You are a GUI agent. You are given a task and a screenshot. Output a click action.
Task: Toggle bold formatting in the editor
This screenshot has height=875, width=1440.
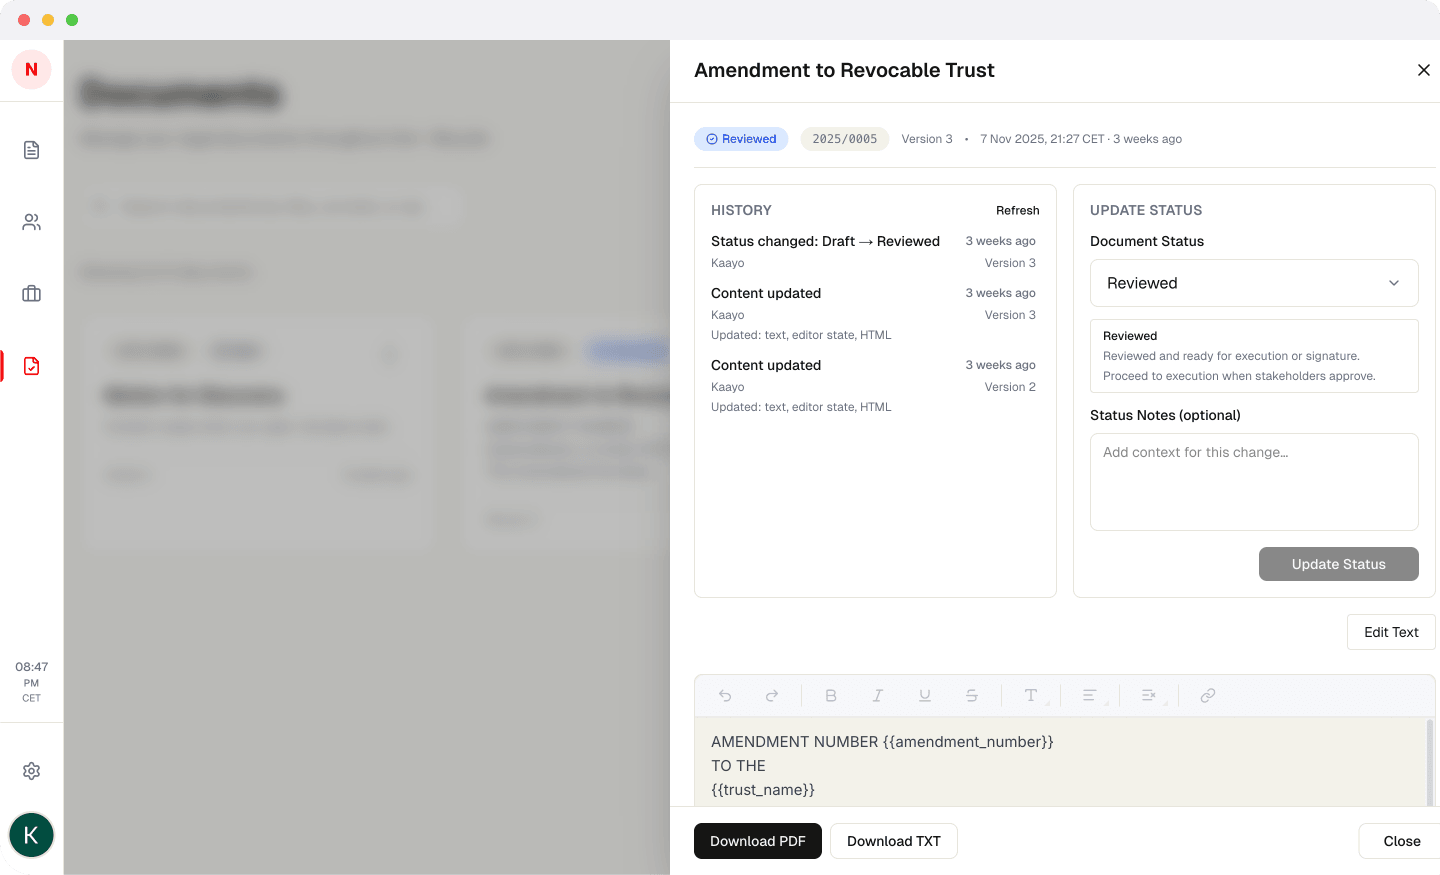tap(830, 695)
